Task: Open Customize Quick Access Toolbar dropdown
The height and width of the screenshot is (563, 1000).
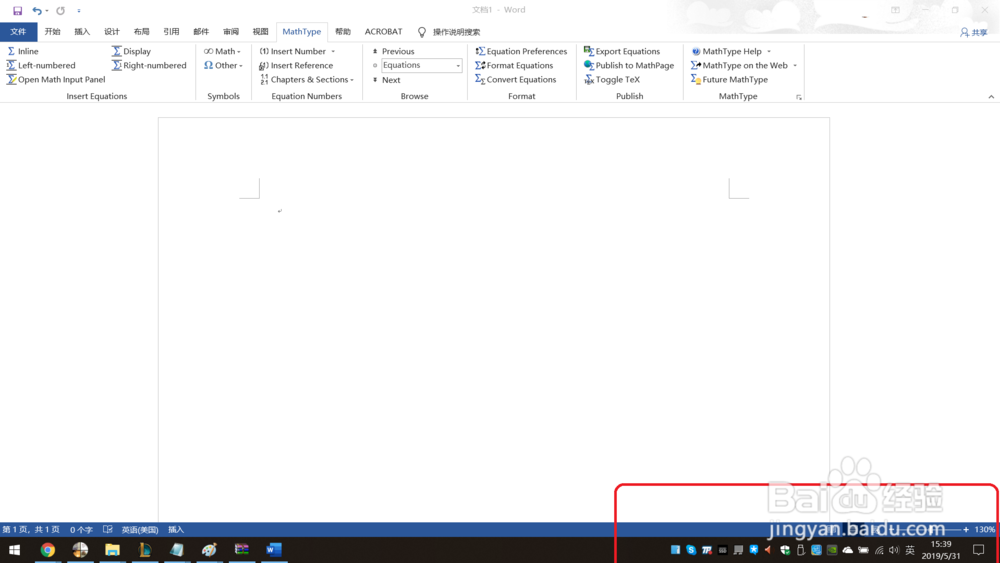Action: 79,10
